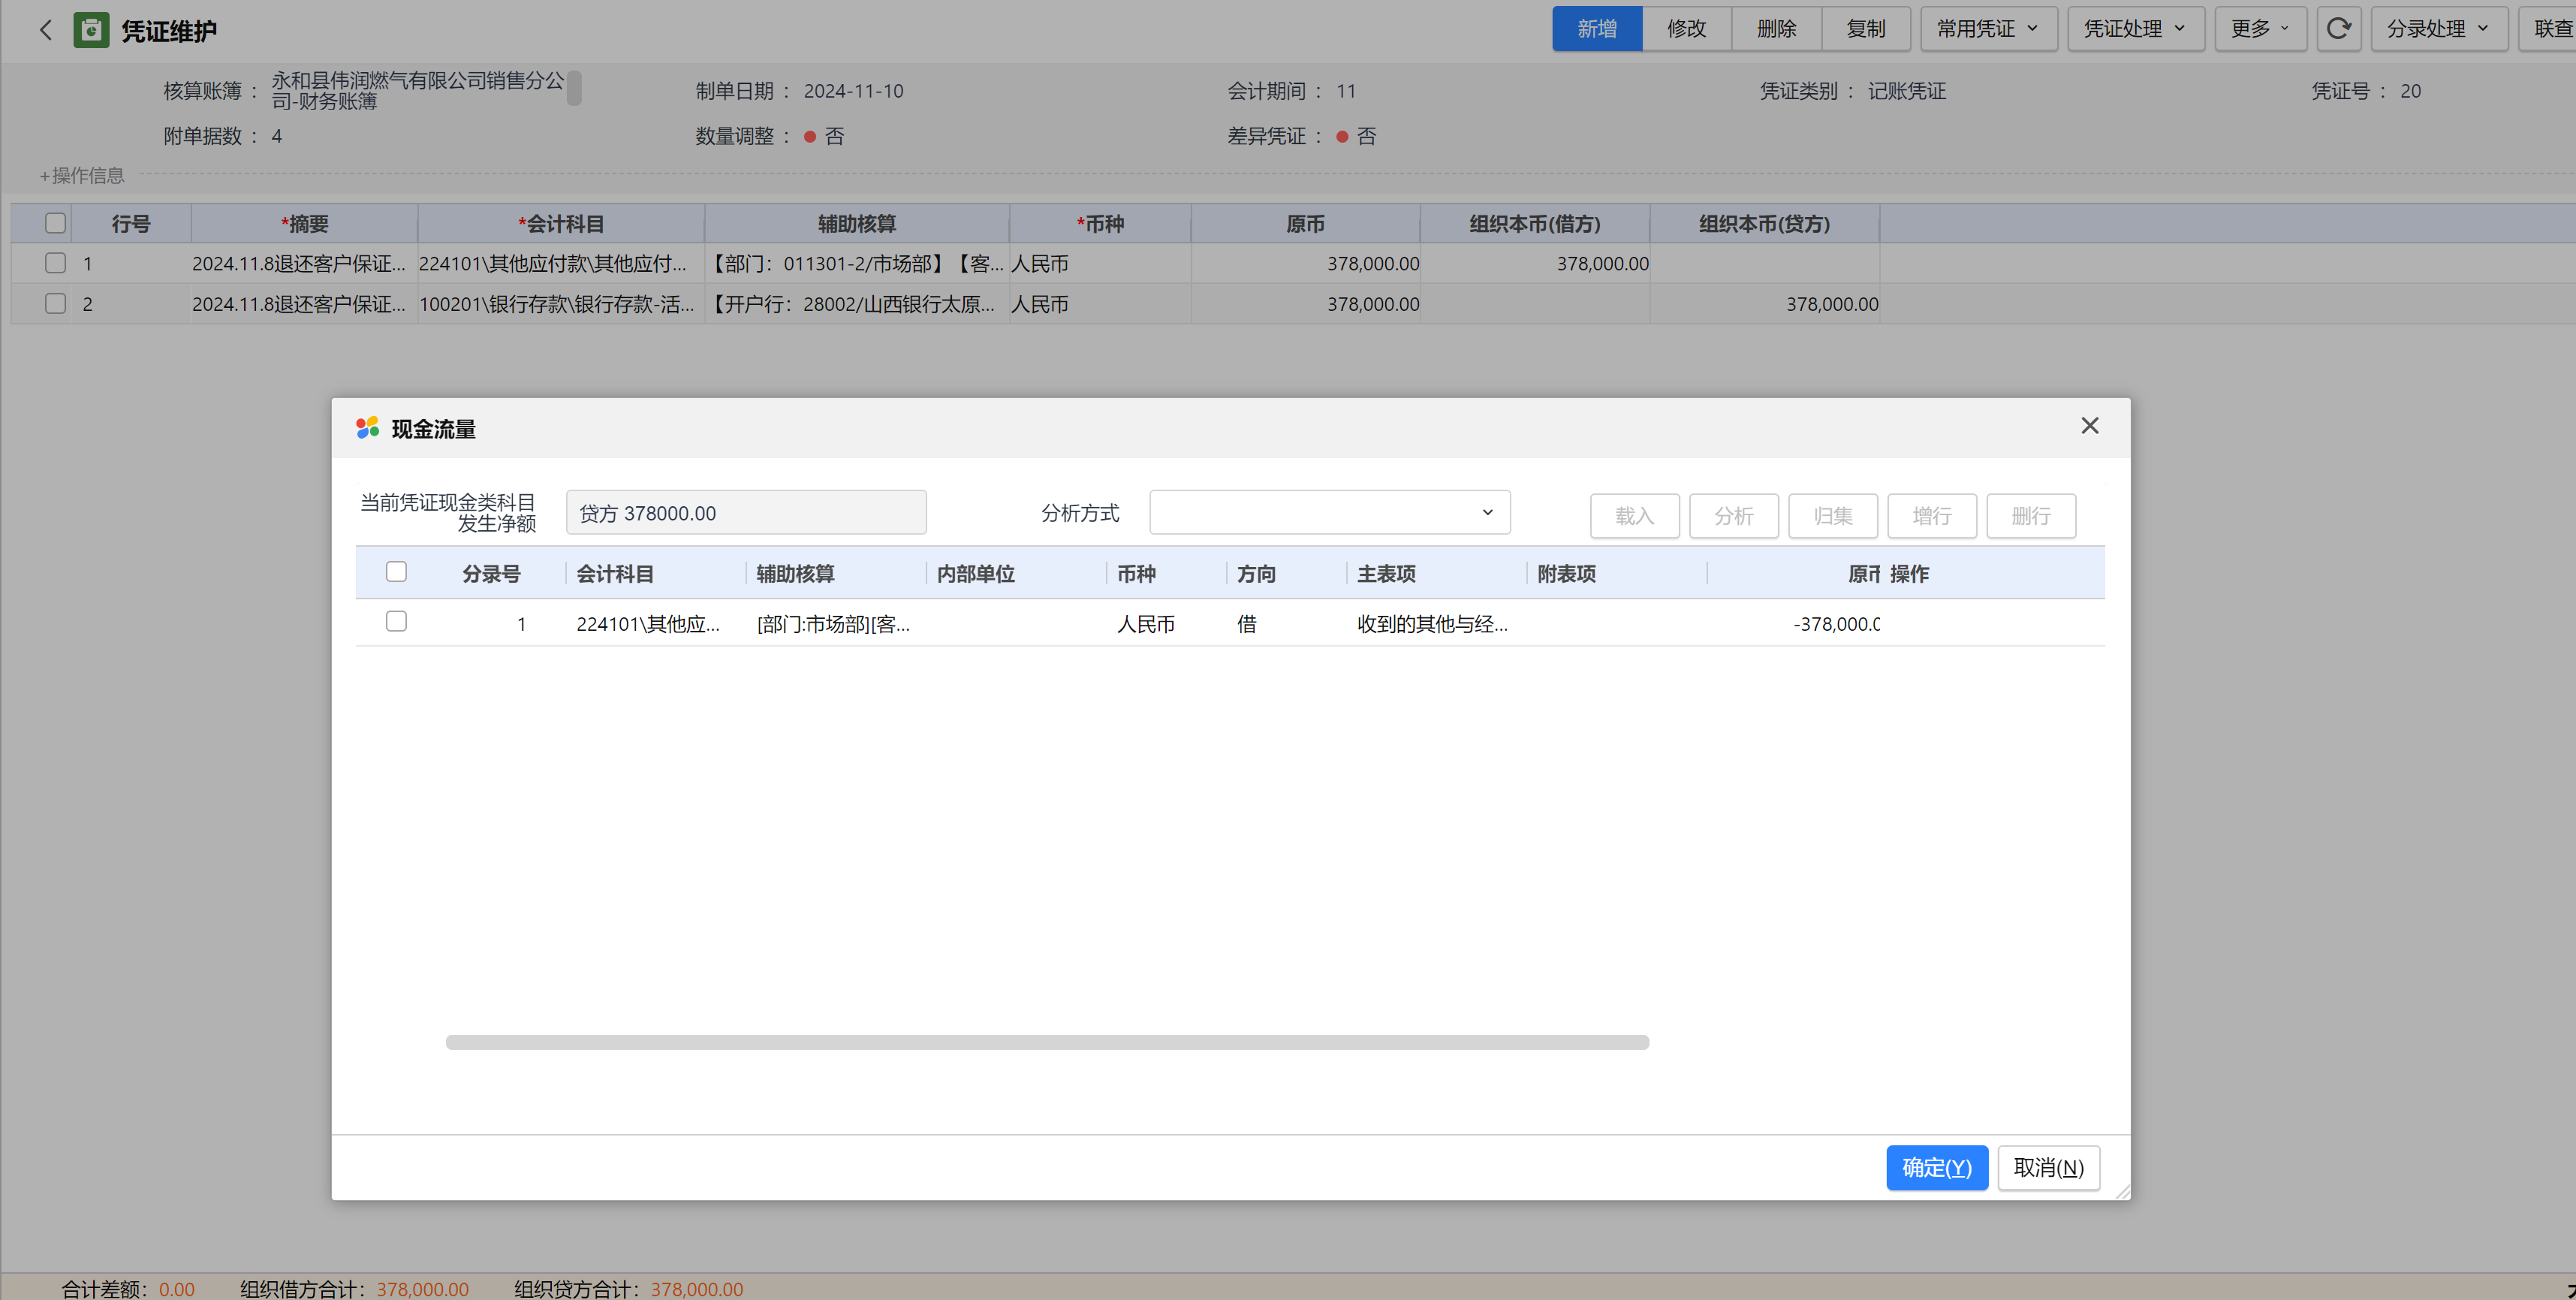
Task: Expand the +操作信息 section
Action: pos(81,176)
